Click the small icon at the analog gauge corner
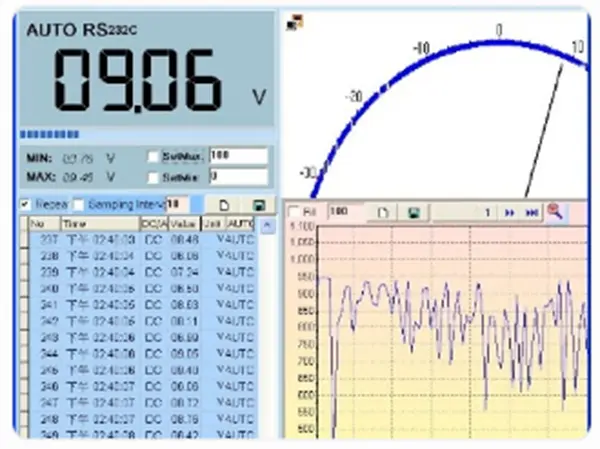This screenshot has width=600, height=449. [295, 23]
